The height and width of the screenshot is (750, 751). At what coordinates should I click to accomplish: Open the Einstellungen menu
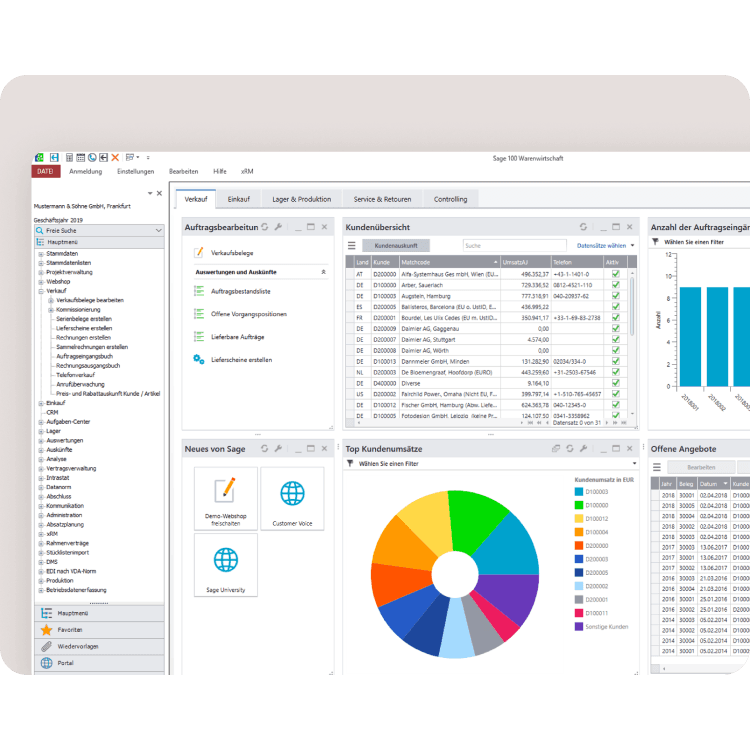[x=135, y=171]
